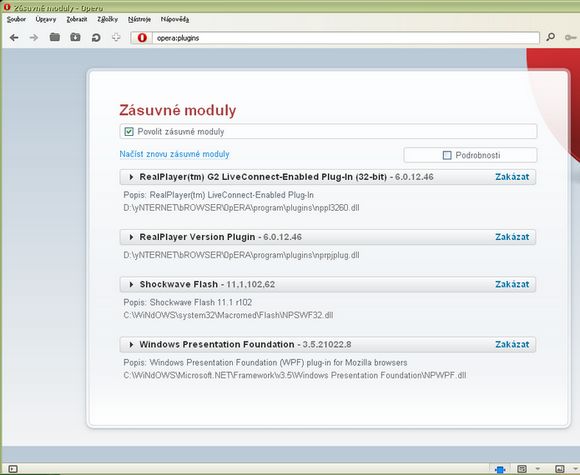Click the Zásuvné moduly page heading
Viewport: 580px width, 475px height.
point(178,110)
